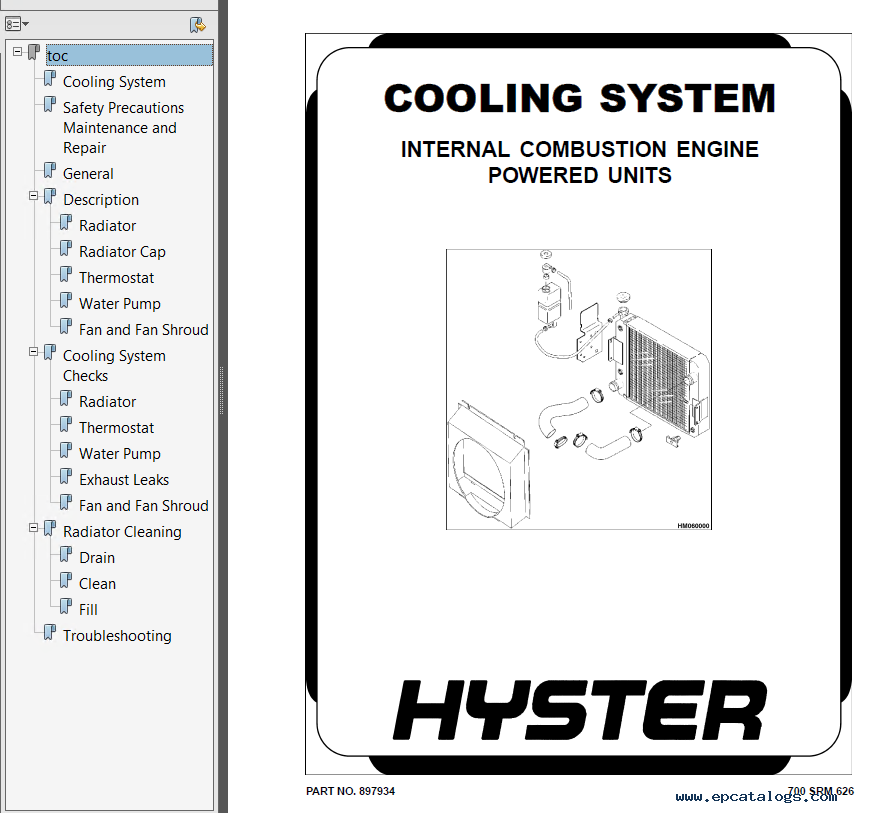Click the INTERNAL COMBUSTION ENGINE subtitle
This screenshot has width=888, height=813.
tap(580, 149)
